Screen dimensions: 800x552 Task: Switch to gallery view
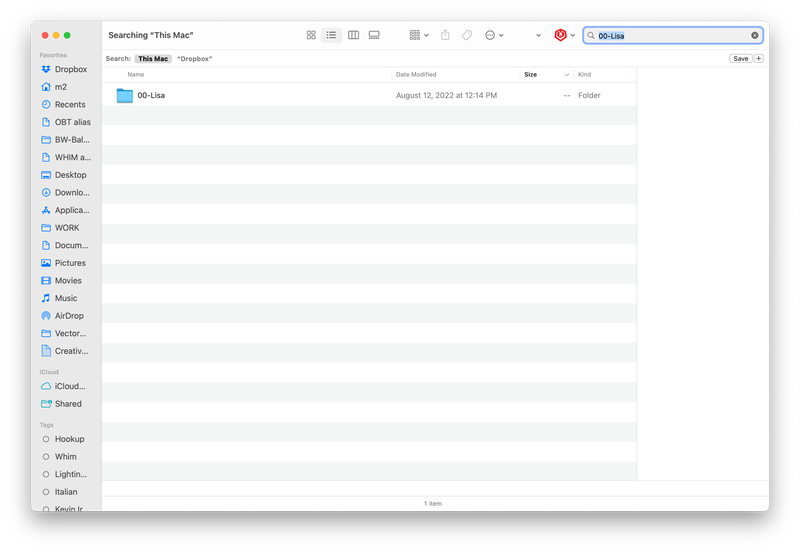(x=374, y=35)
